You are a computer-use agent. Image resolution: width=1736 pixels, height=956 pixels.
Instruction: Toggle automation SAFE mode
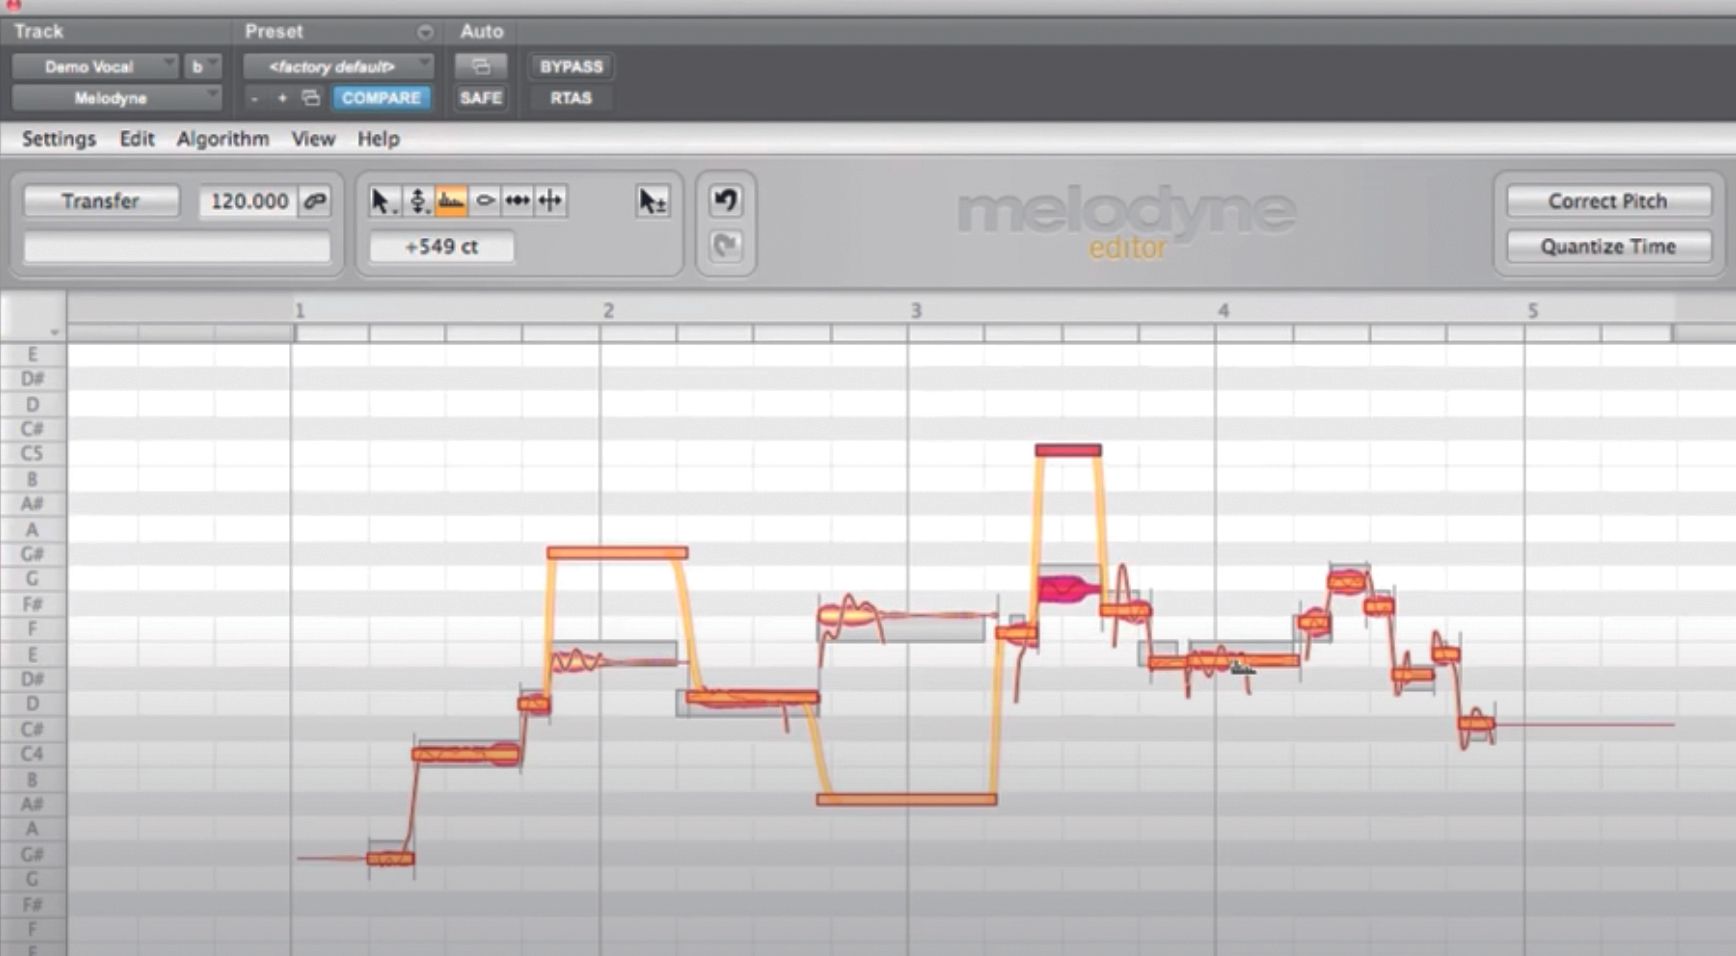coord(481,98)
